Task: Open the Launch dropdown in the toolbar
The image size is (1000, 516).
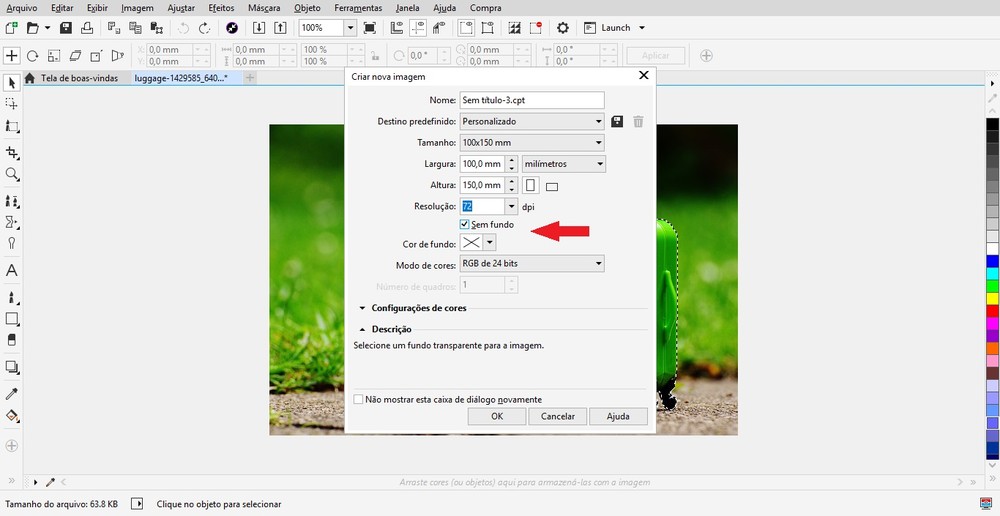Action: click(x=642, y=27)
